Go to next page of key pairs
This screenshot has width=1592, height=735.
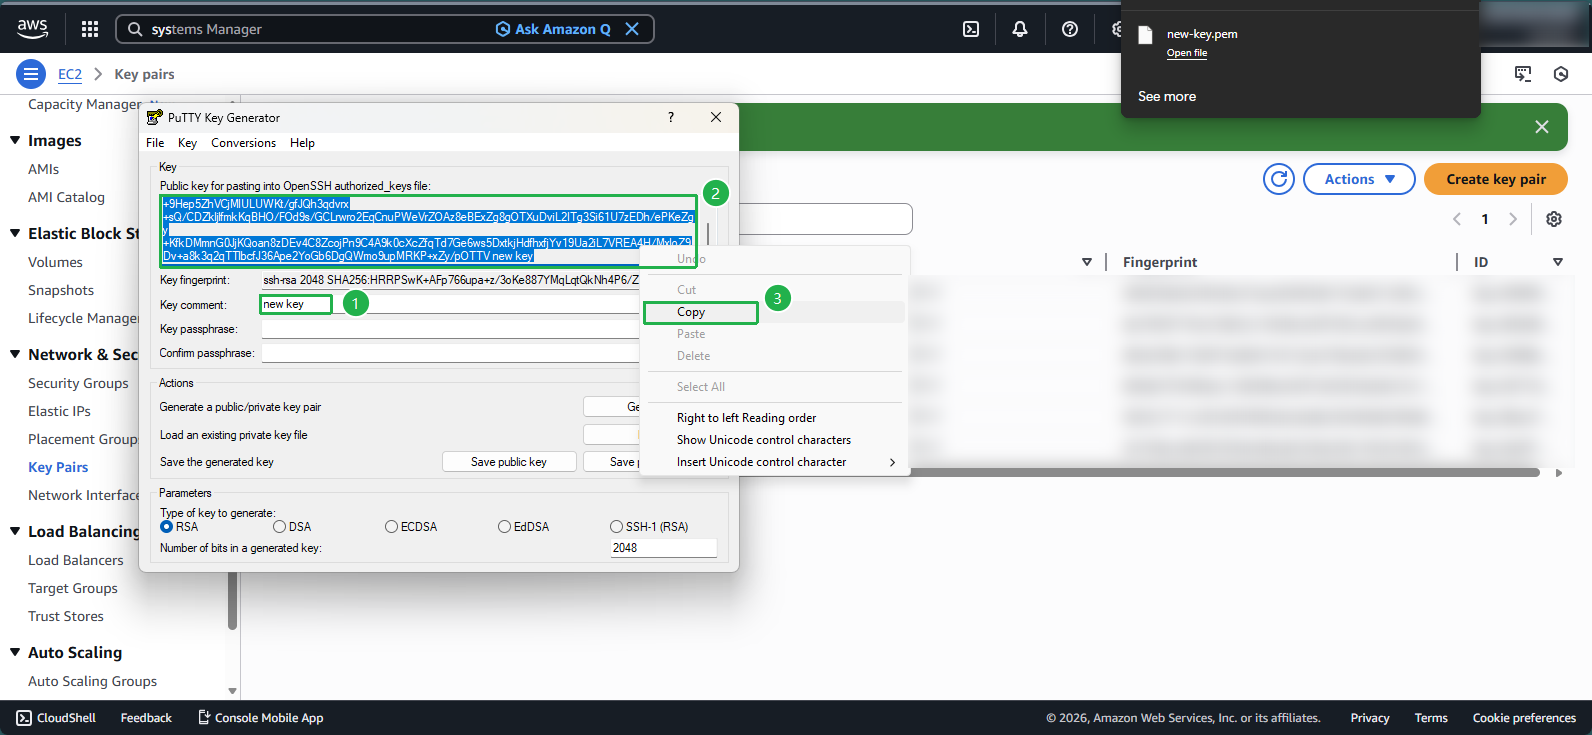click(1513, 219)
